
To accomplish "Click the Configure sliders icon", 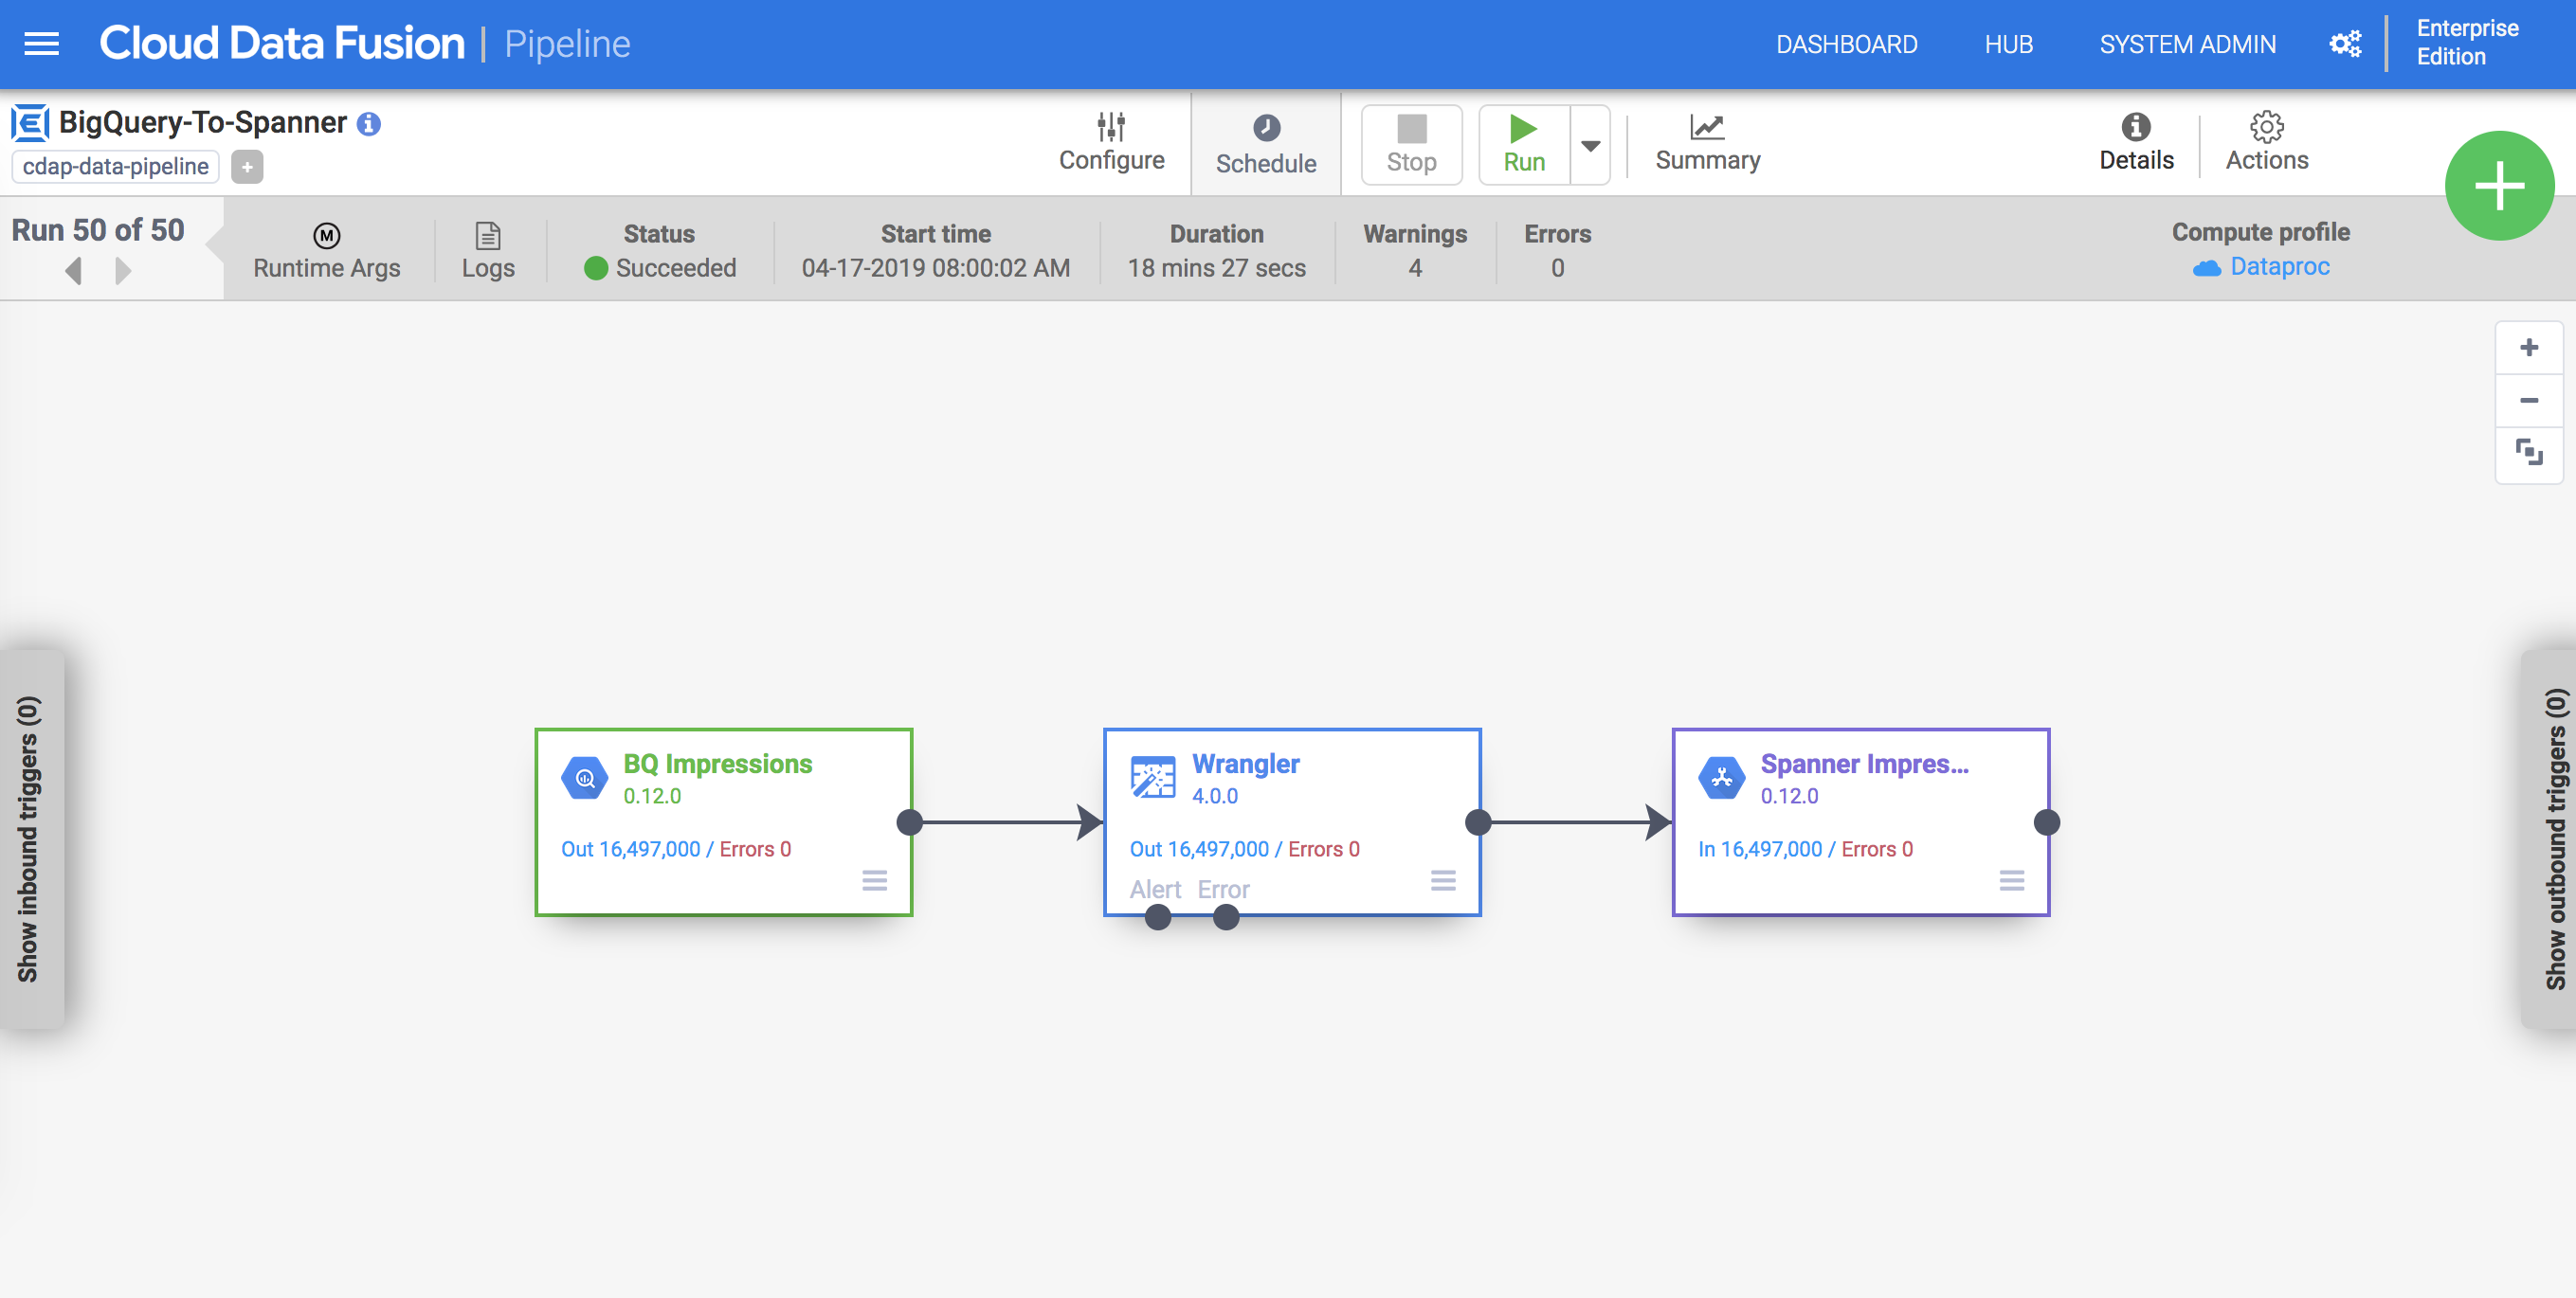I will coord(1111,128).
